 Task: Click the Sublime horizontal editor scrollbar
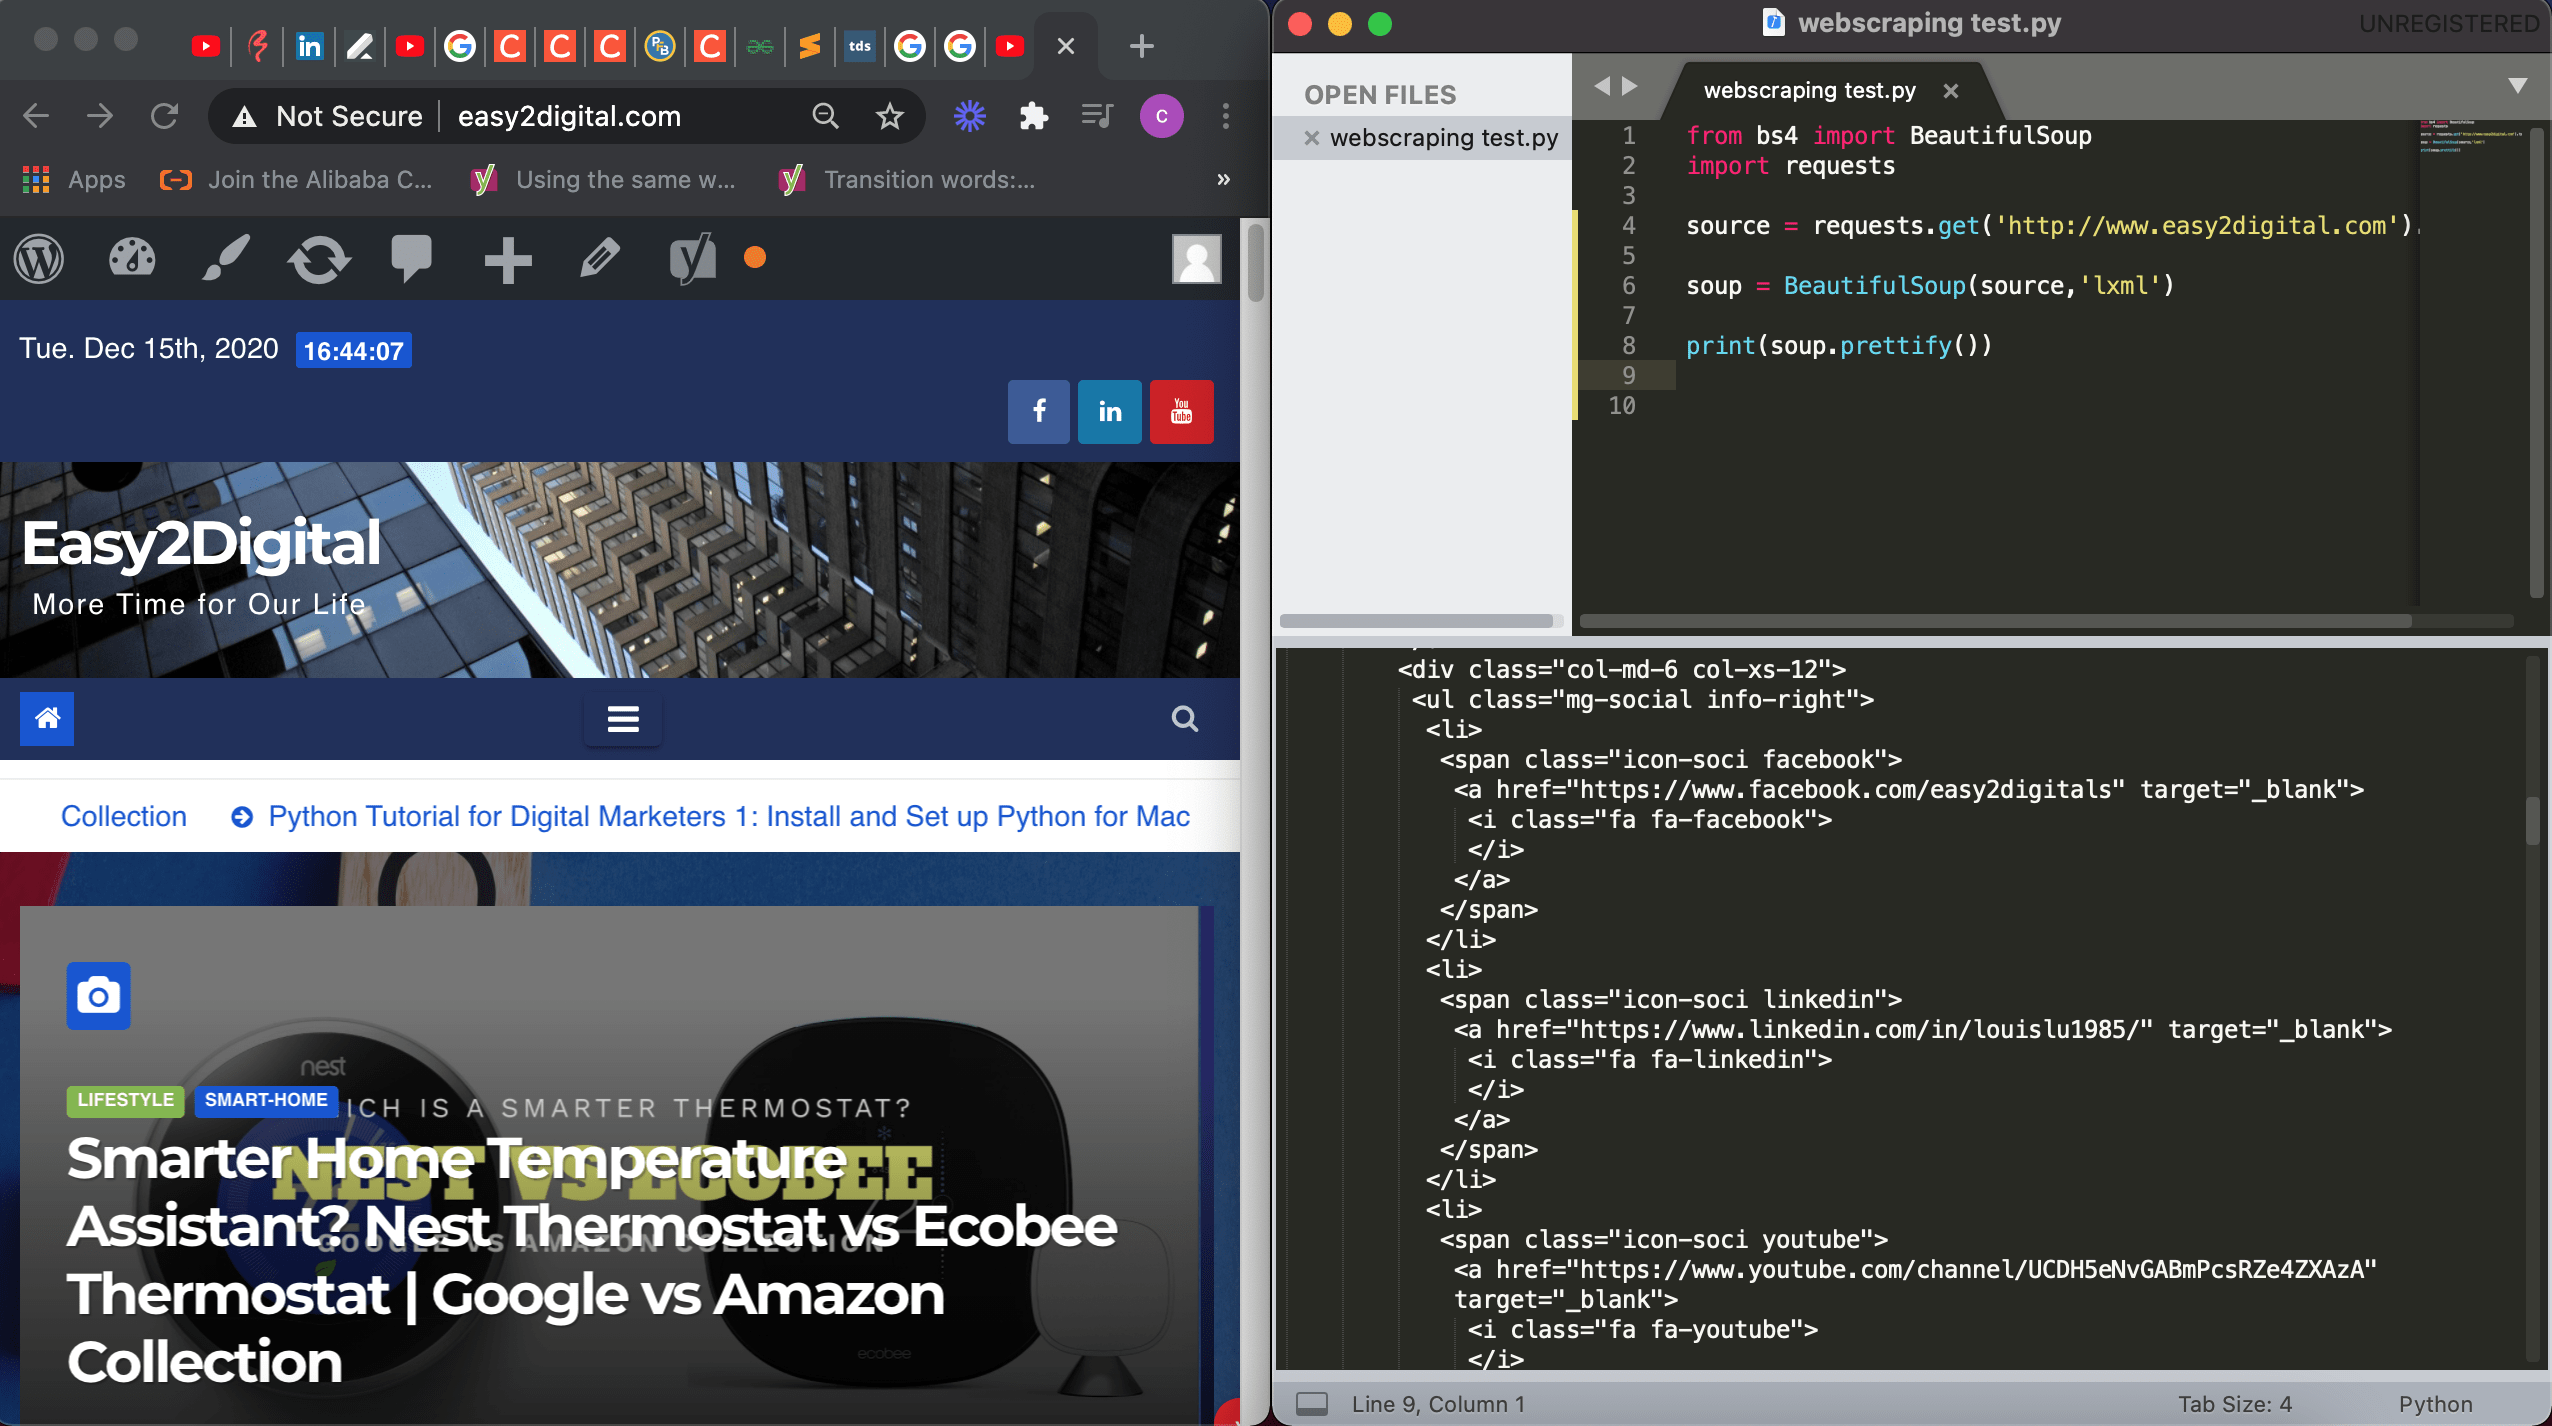click(x=1995, y=621)
